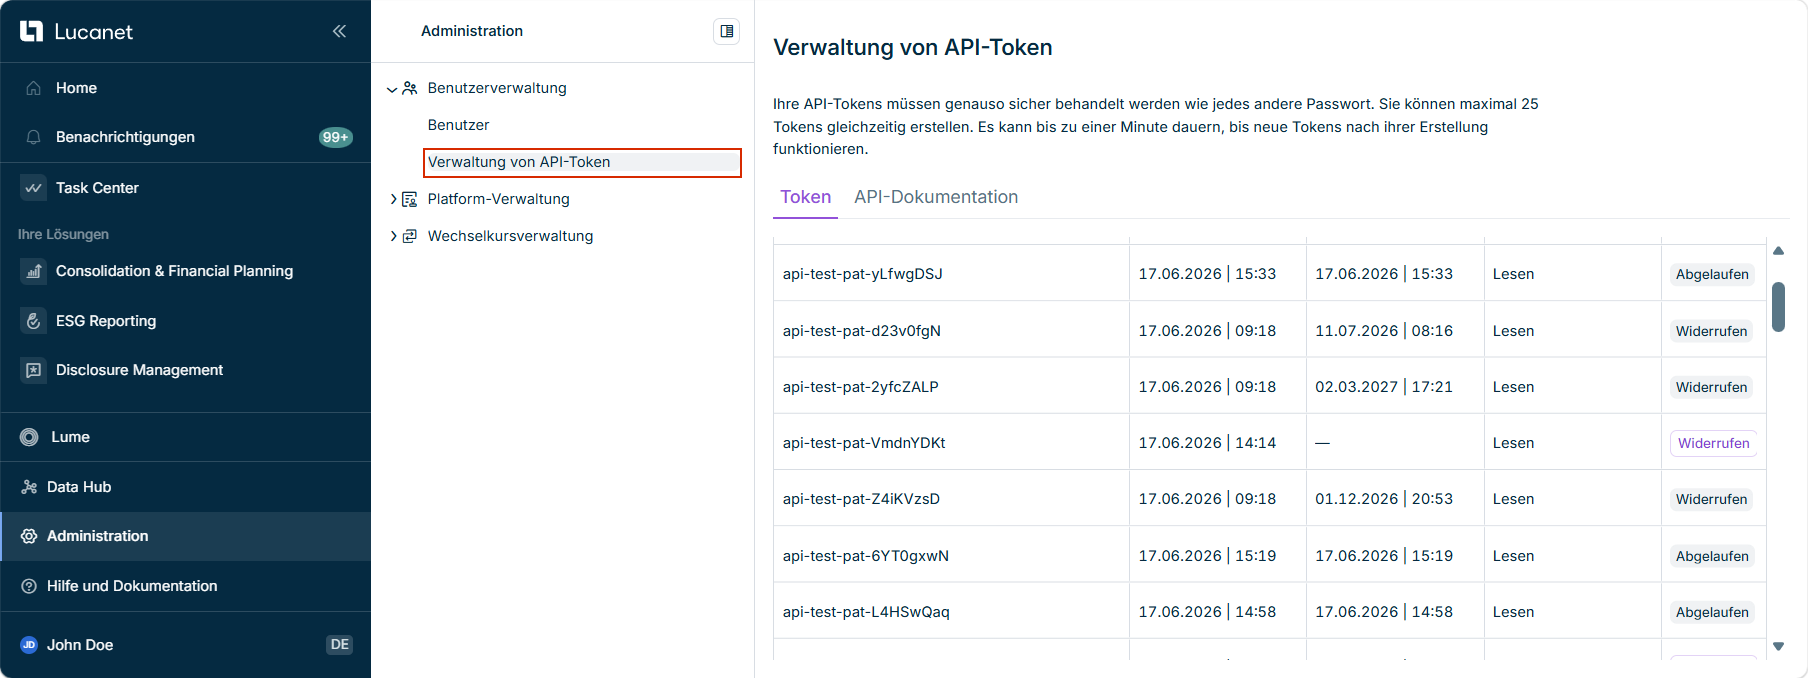Click expiry date 11.07.2026 | 08:16

[x=1384, y=331]
